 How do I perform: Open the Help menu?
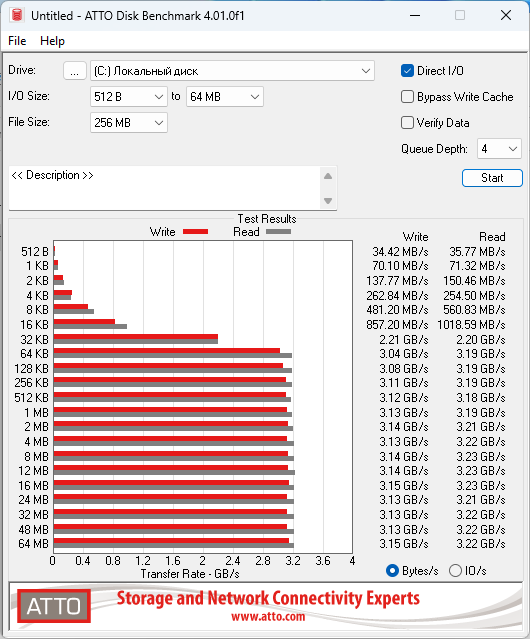tap(52, 41)
